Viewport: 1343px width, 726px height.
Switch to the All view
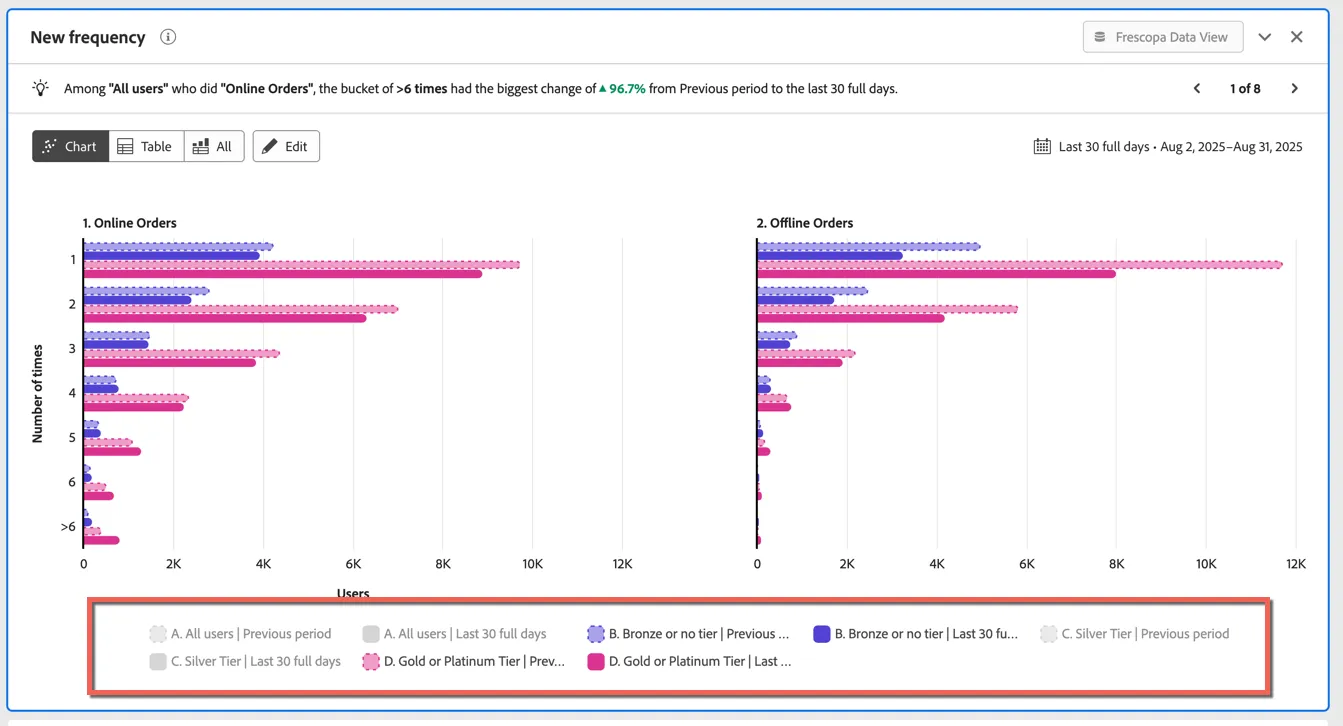click(213, 146)
